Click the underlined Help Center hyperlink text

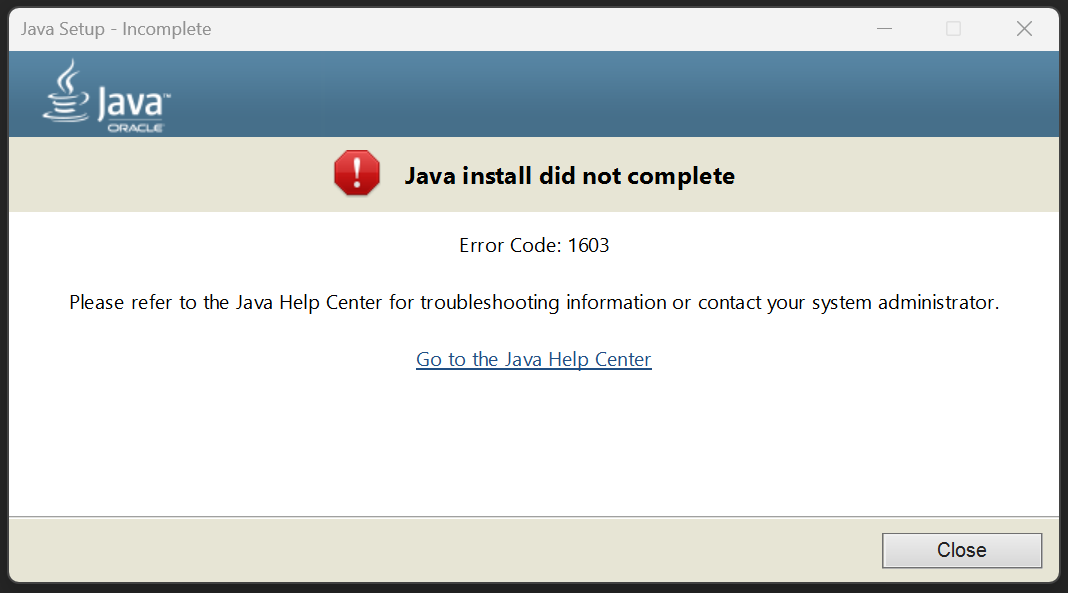pyautogui.click(x=533, y=359)
